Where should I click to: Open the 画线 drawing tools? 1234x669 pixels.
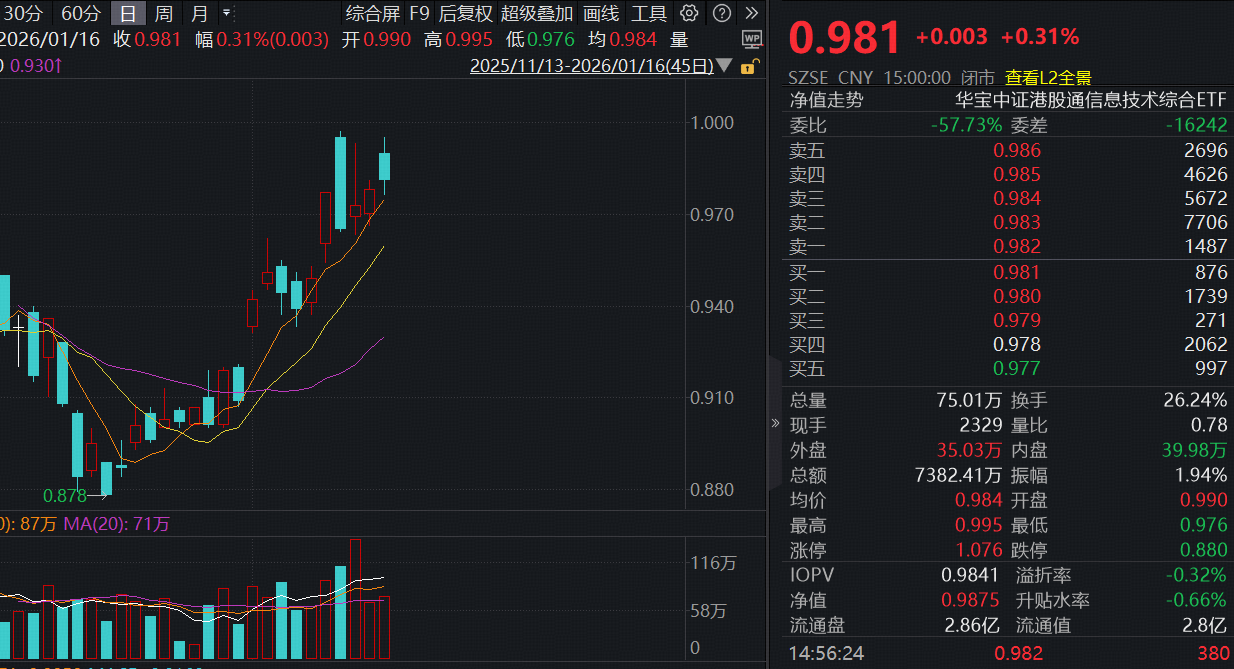601,13
